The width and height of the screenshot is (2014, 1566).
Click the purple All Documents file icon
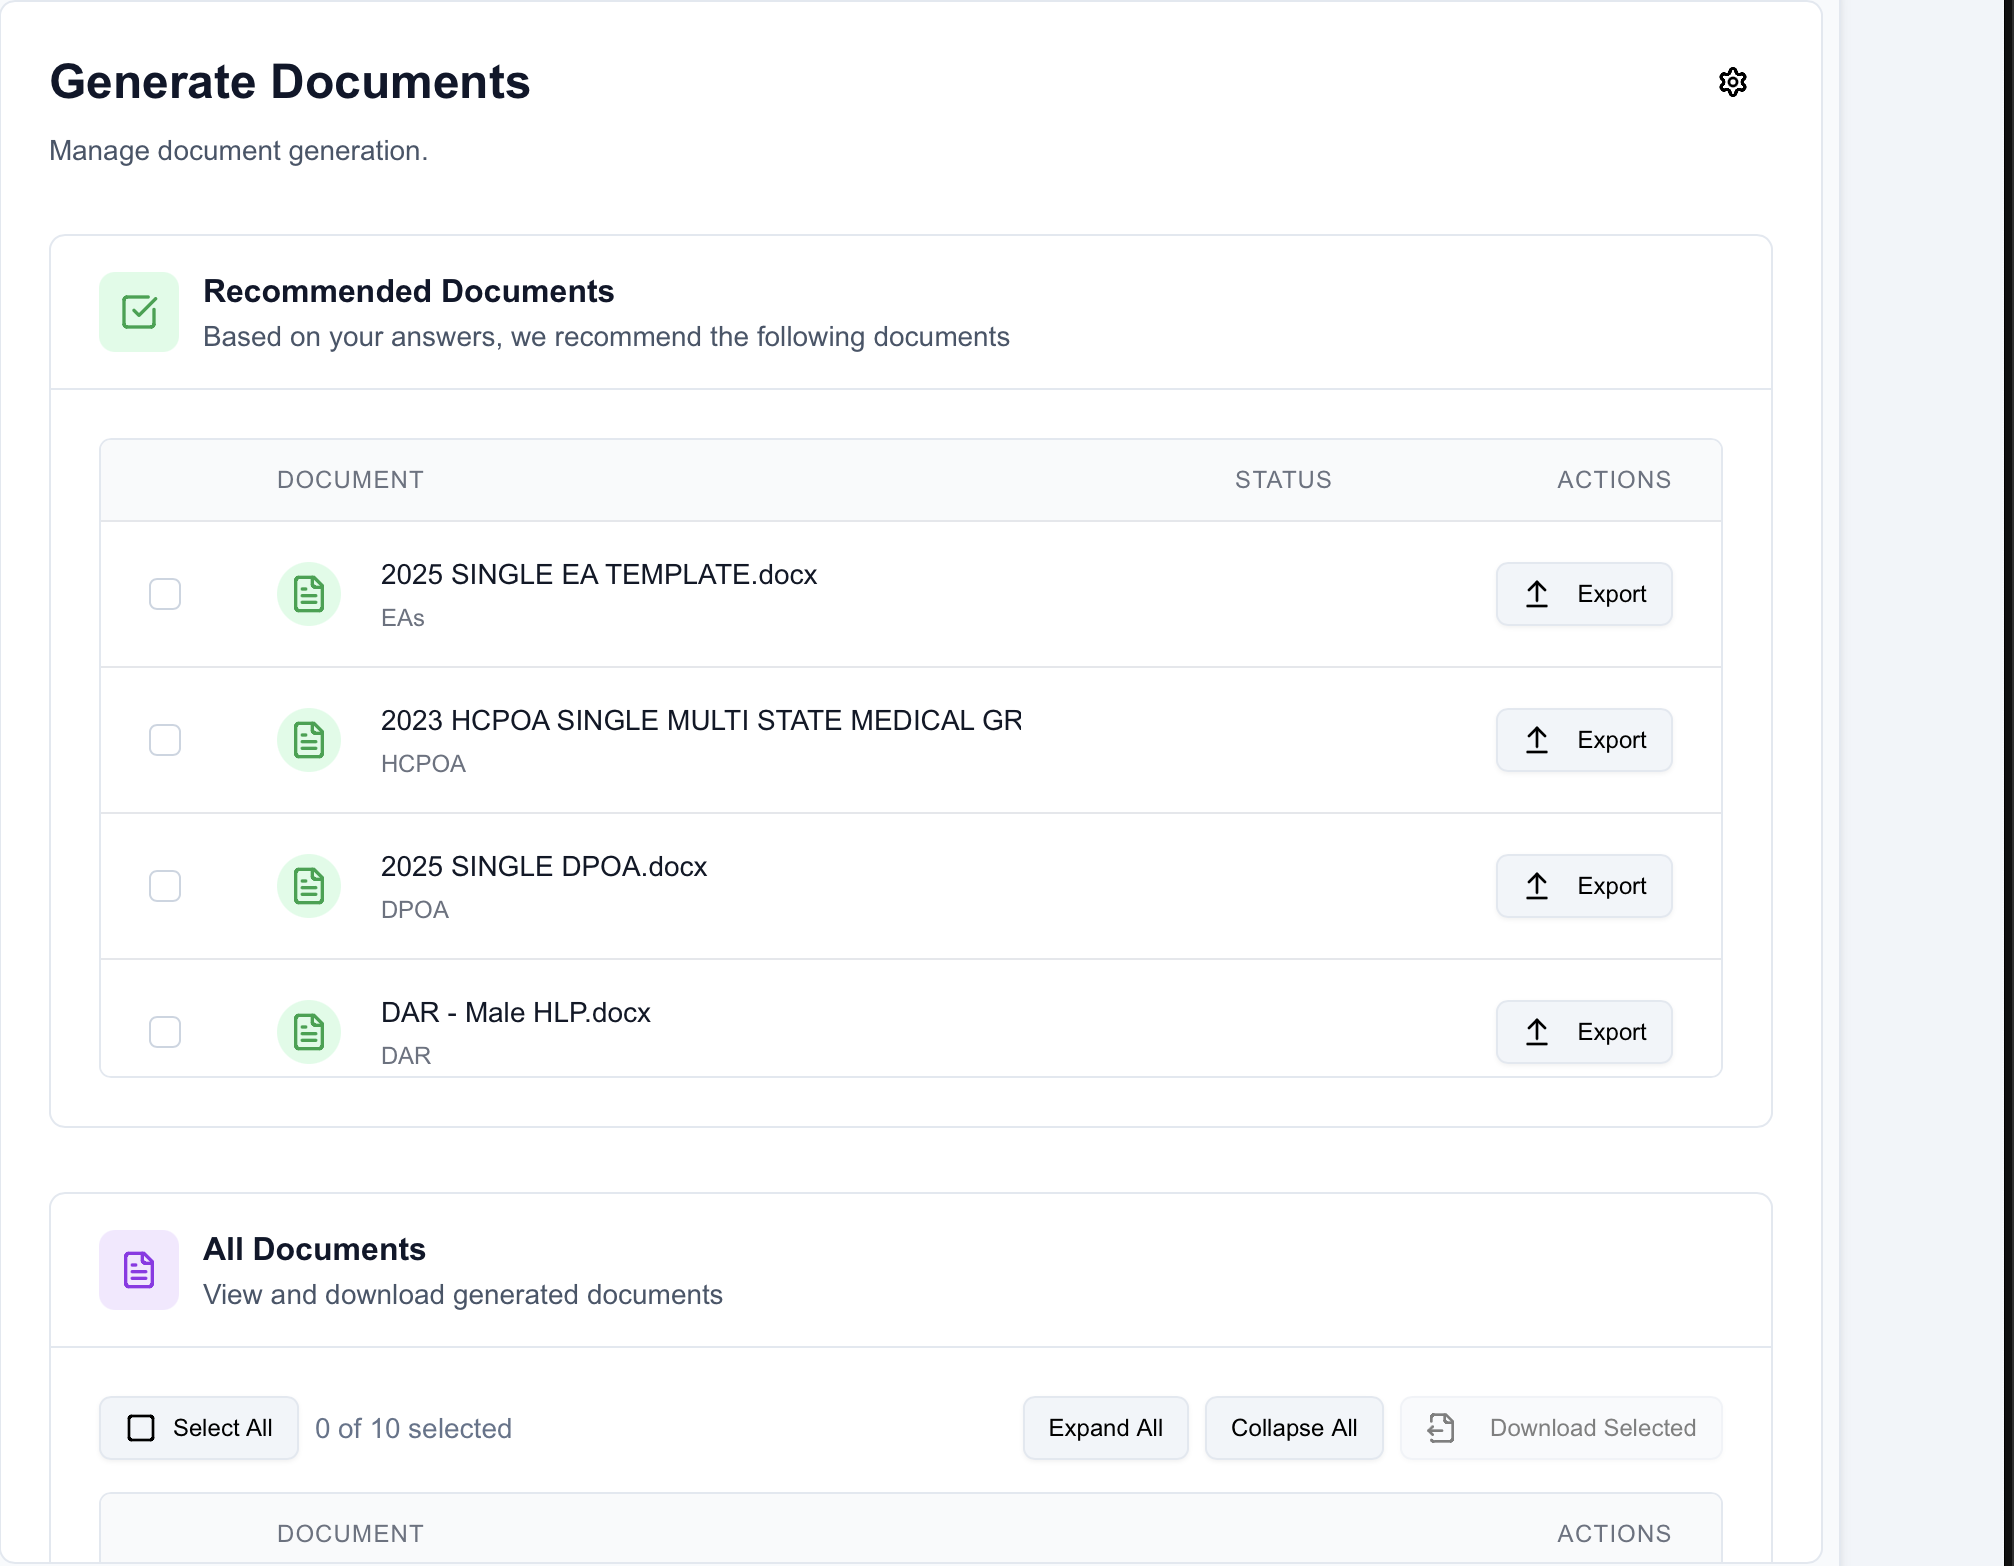139,1270
